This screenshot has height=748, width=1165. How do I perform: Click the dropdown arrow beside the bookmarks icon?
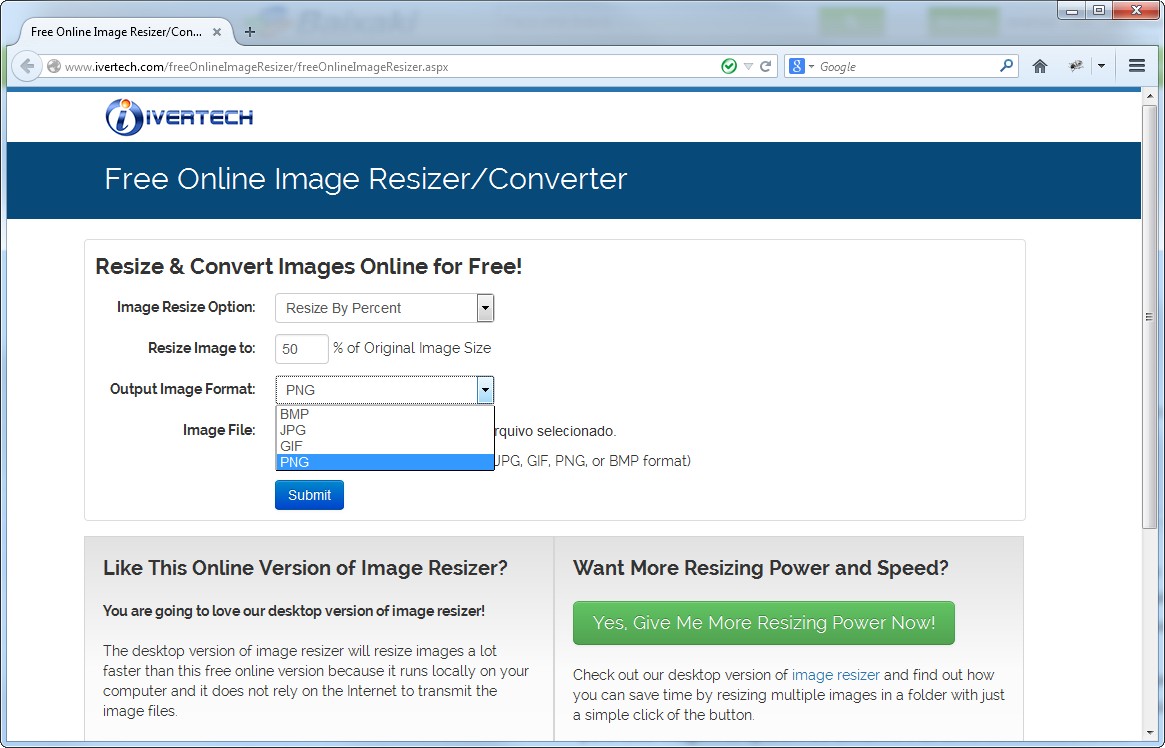1101,66
